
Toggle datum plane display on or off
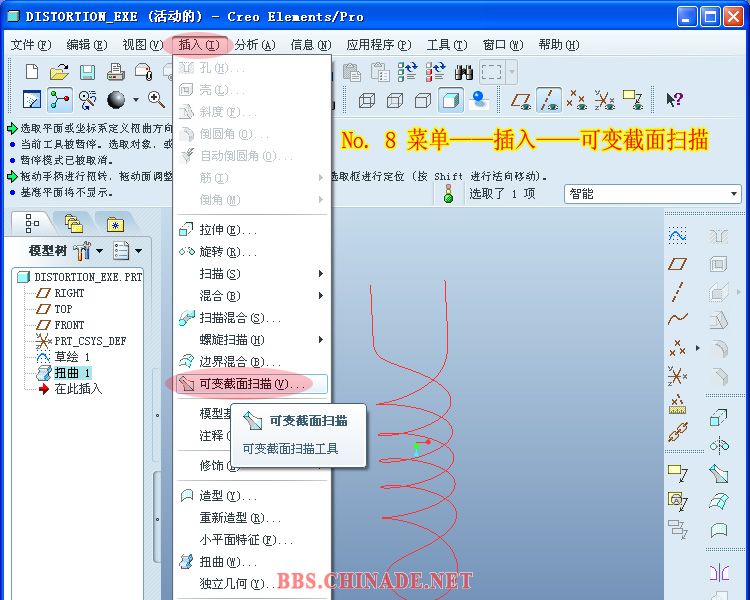520,100
